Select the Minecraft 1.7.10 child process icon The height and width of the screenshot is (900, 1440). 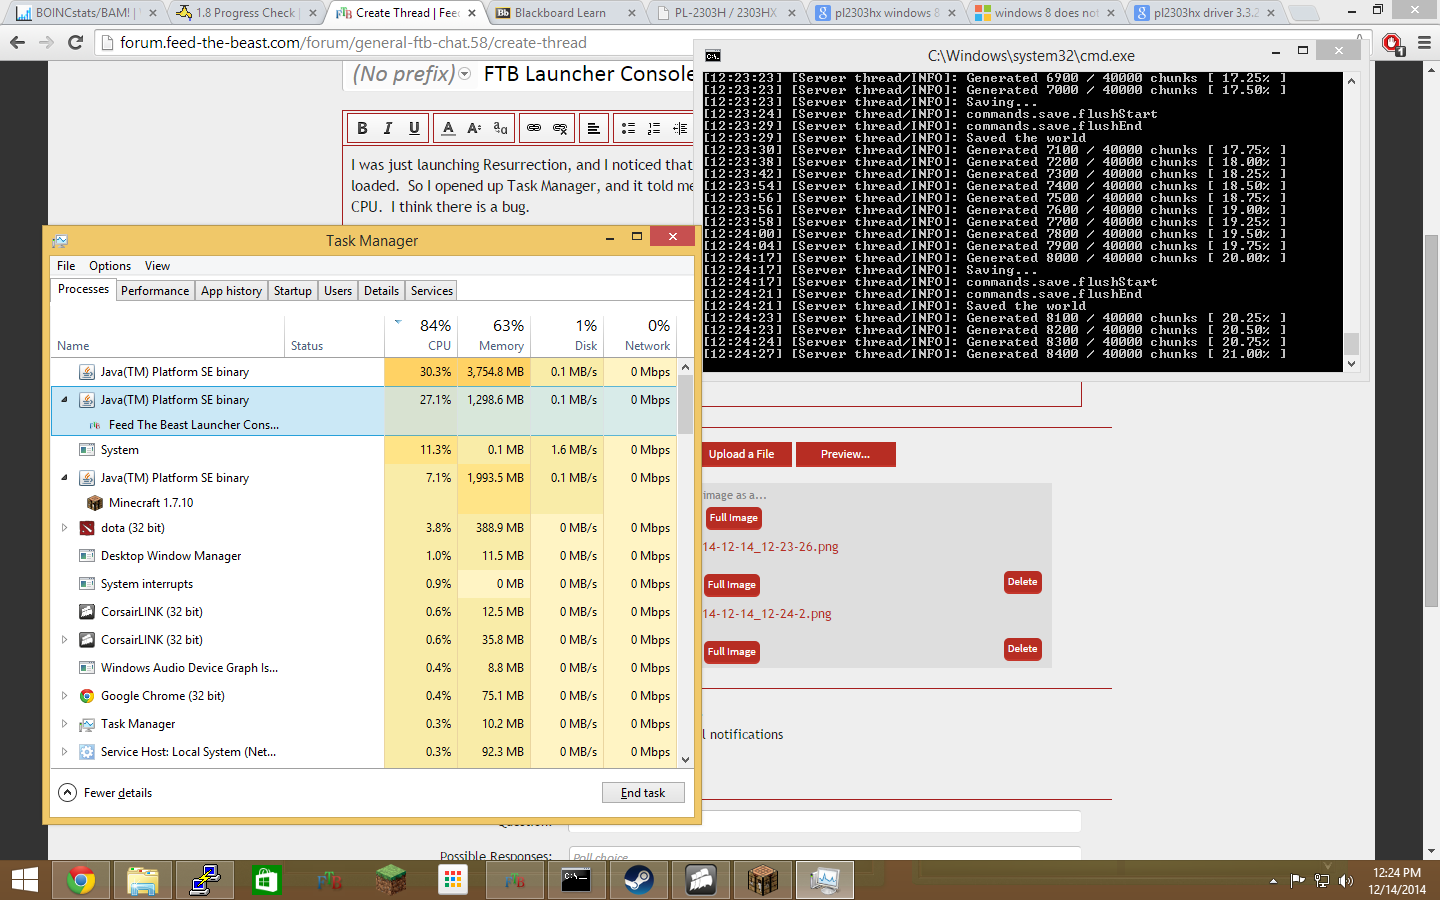coord(95,503)
